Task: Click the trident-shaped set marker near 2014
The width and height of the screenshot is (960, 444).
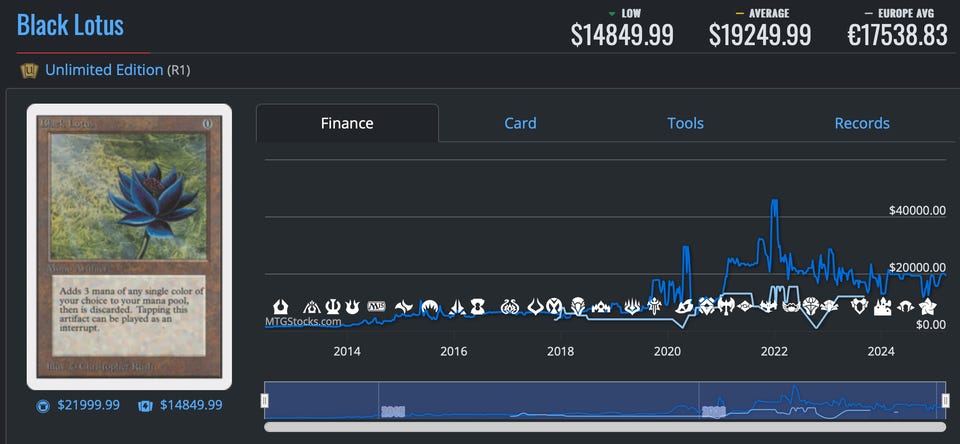Action: click(333, 306)
